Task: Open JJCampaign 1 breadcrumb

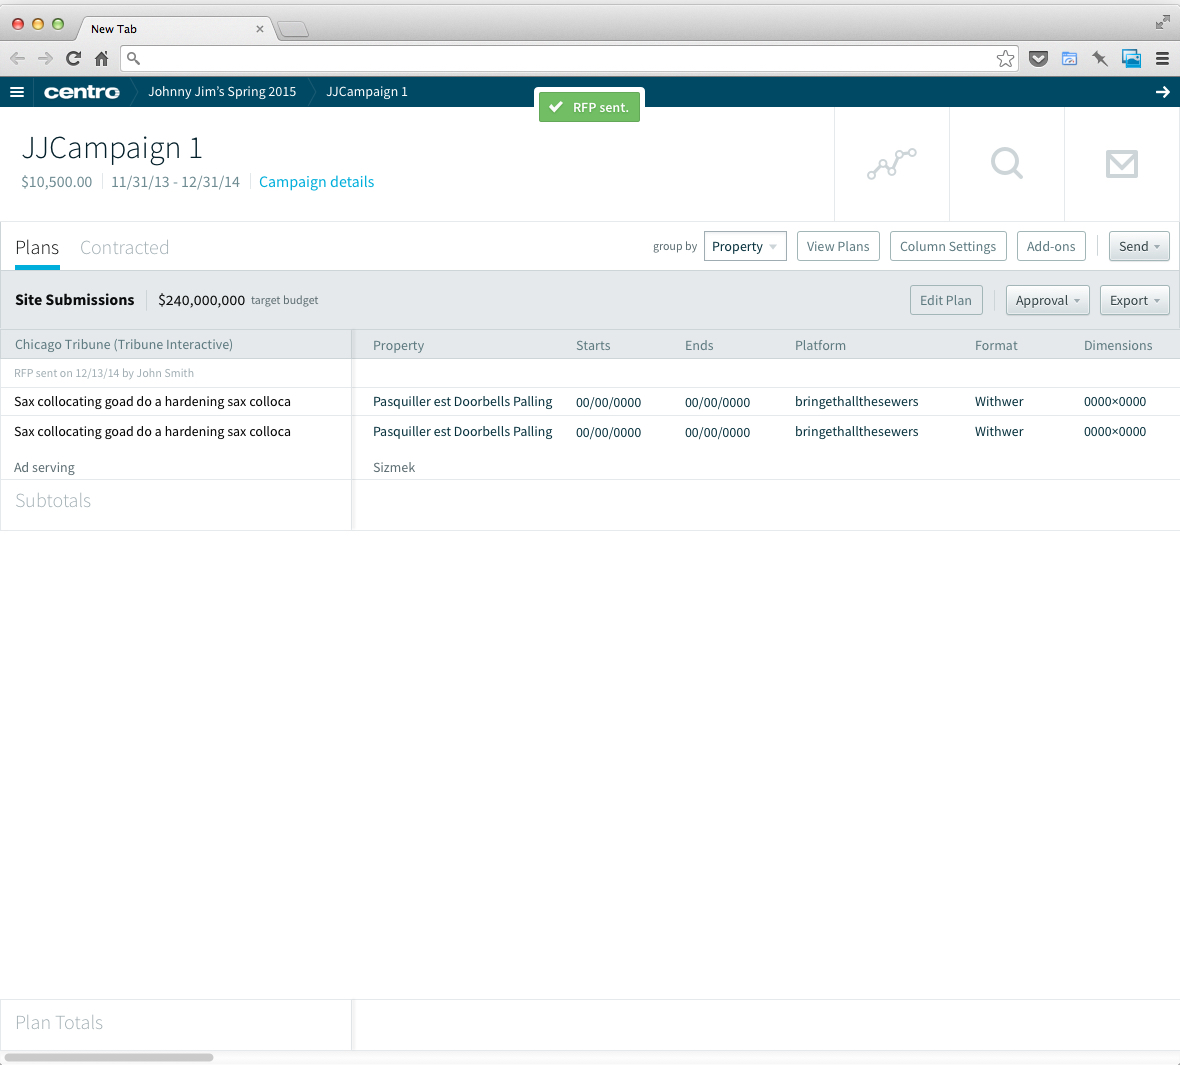Action: pyautogui.click(x=366, y=92)
